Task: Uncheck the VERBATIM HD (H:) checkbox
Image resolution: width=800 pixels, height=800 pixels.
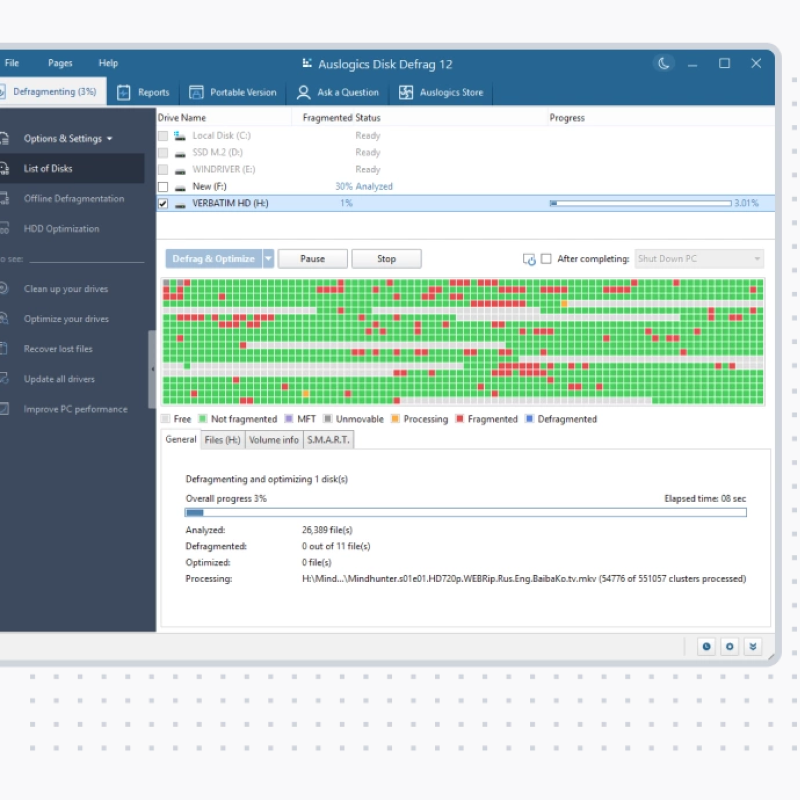Action: click(x=163, y=204)
